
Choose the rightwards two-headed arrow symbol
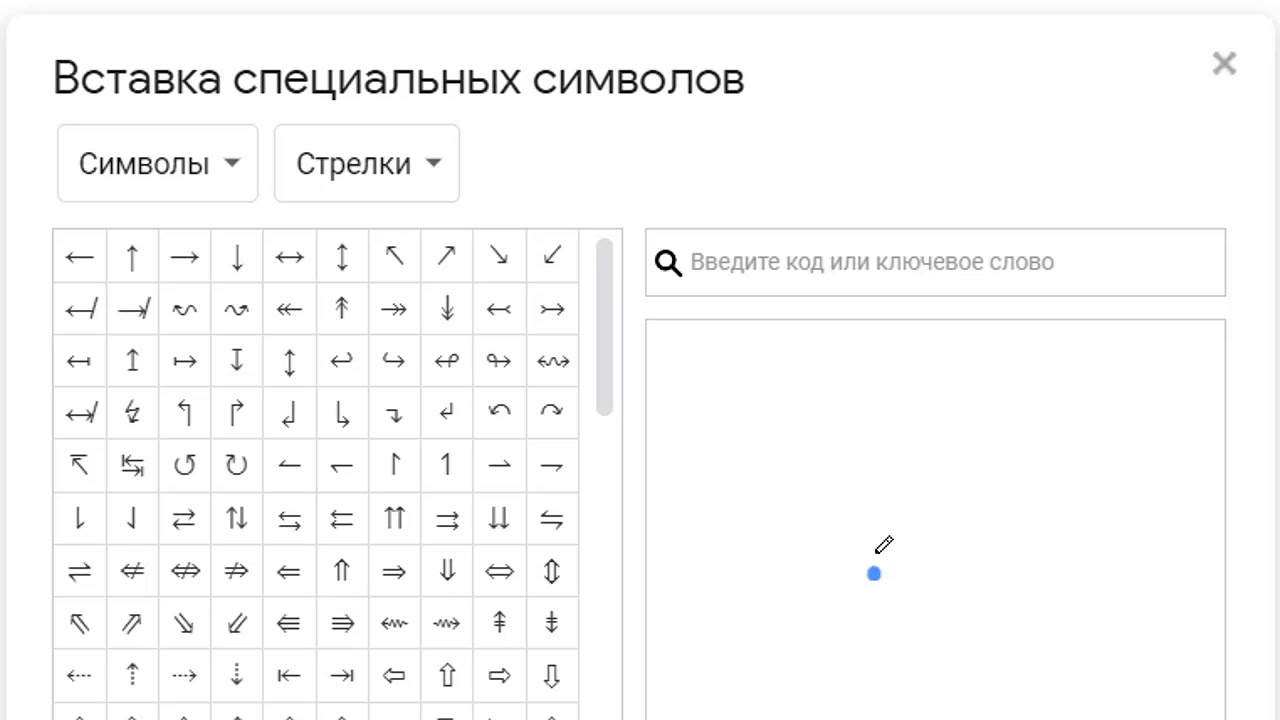394,309
